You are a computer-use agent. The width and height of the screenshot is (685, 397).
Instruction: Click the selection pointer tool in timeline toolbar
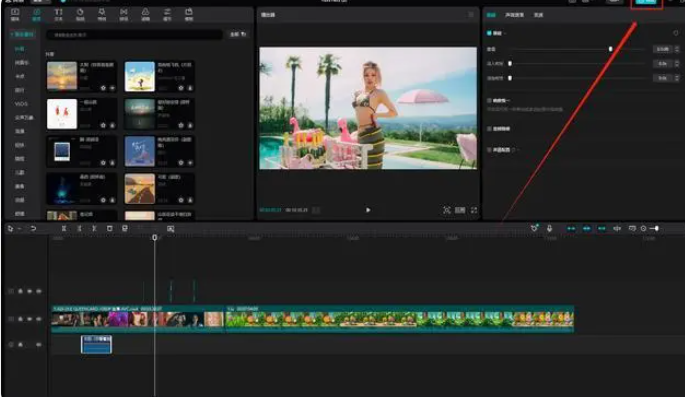(10, 228)
